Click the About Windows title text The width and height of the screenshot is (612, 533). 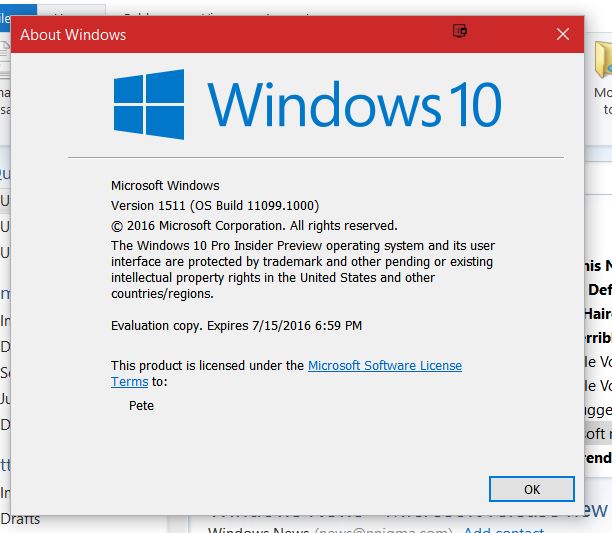tap(73, 35)
